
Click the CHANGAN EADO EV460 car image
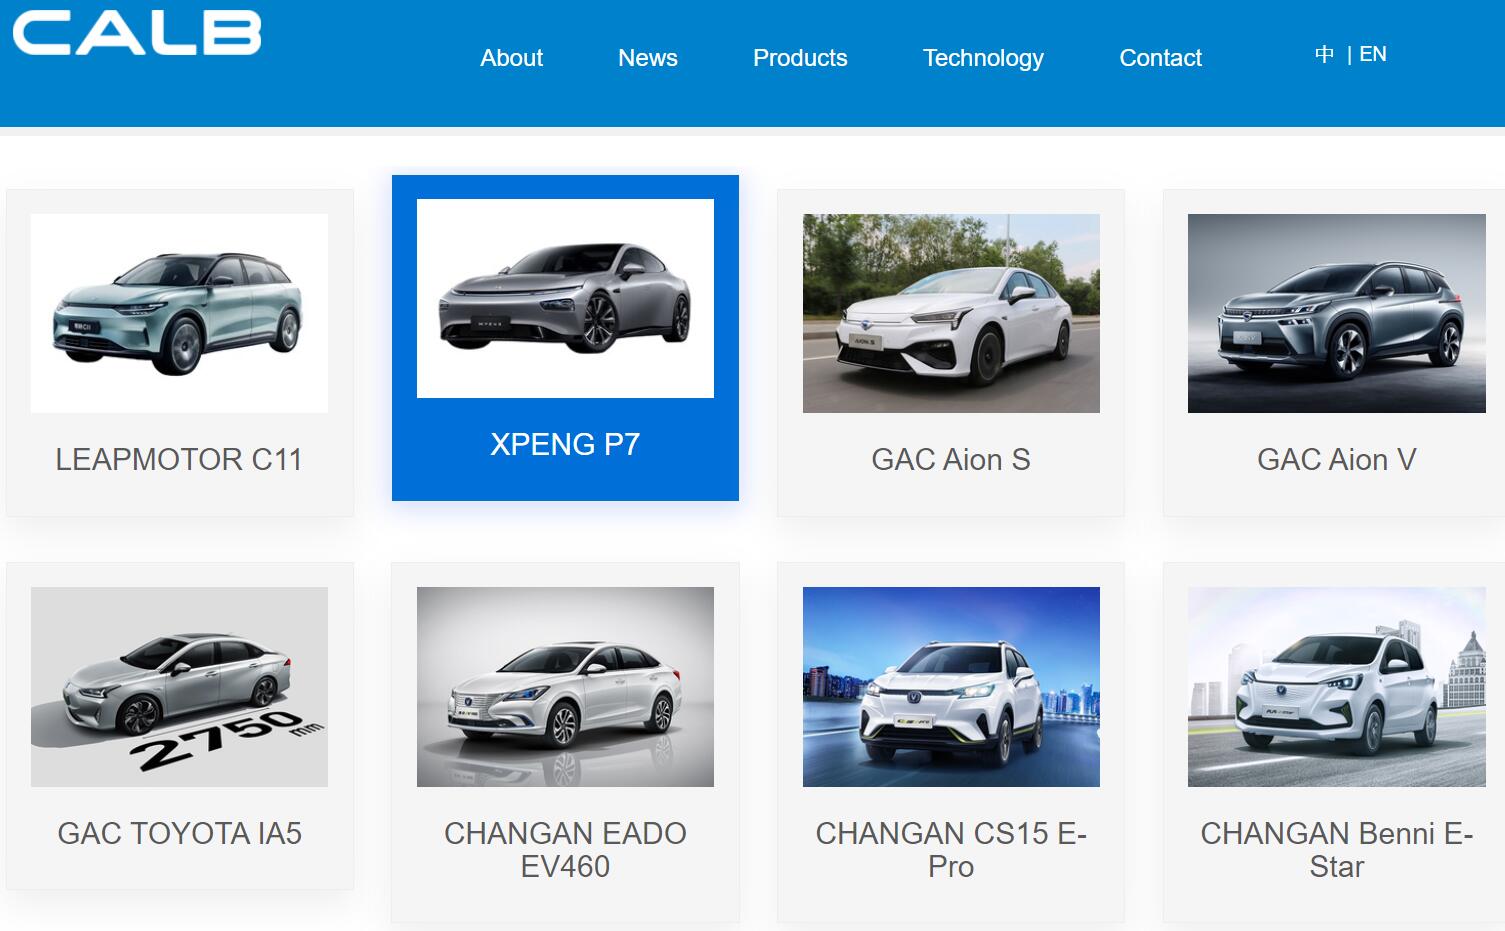click(565, 687)
